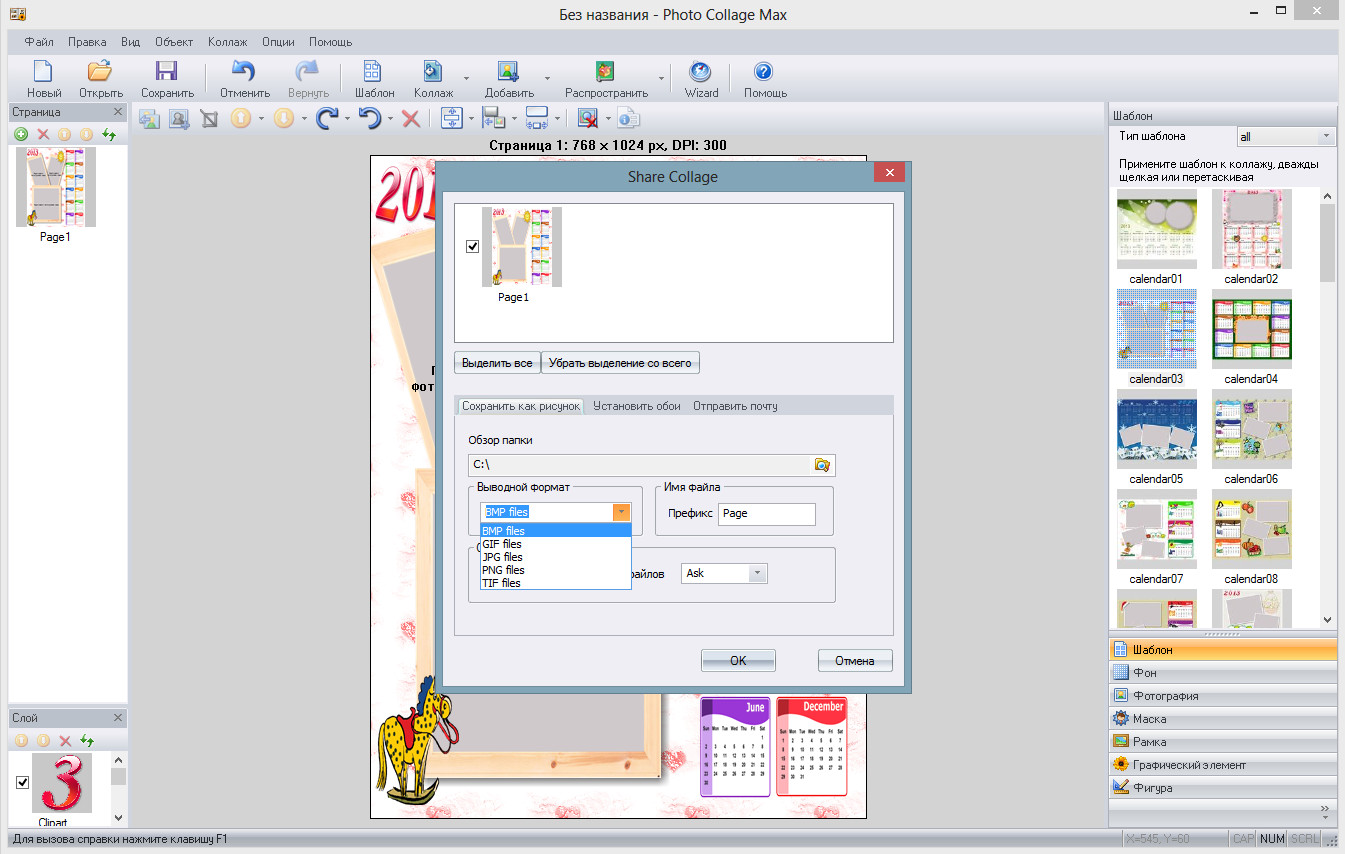1345x854 pixels.
Task: Choose JPG files in the format list
Action: (502, 557)
